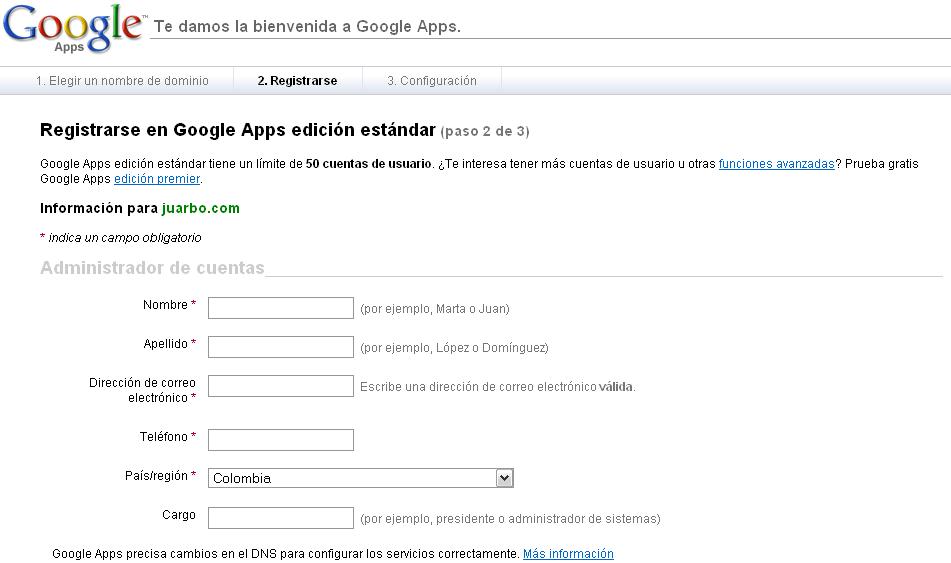Click the 'presidente o administrador de sistemas' hint
This screenshot has height=563, width=951.
(548, 519)
